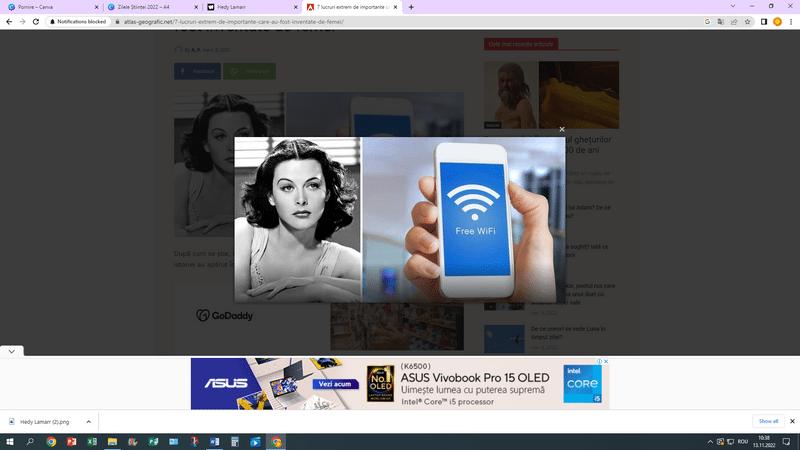Open Calculator from the taskbar
This screenshot has width=800, height=450.
tap(235, 442)
